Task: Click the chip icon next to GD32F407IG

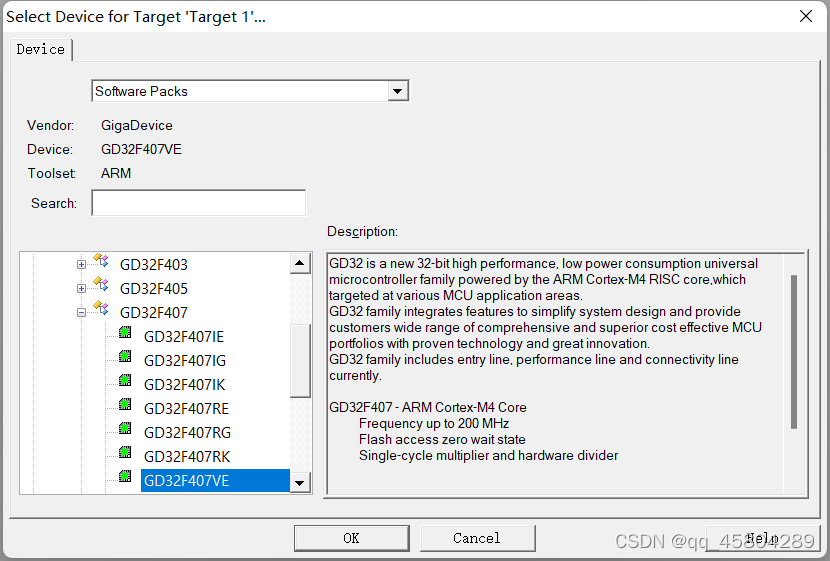Action: point(125,356)
